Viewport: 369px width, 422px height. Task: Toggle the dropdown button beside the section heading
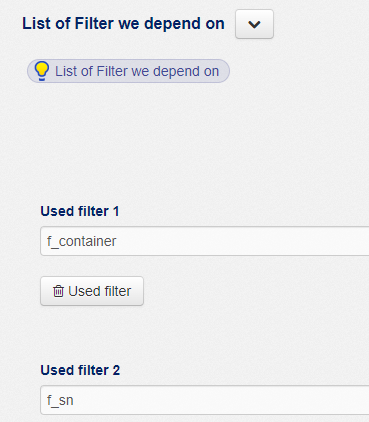(254, 24)
